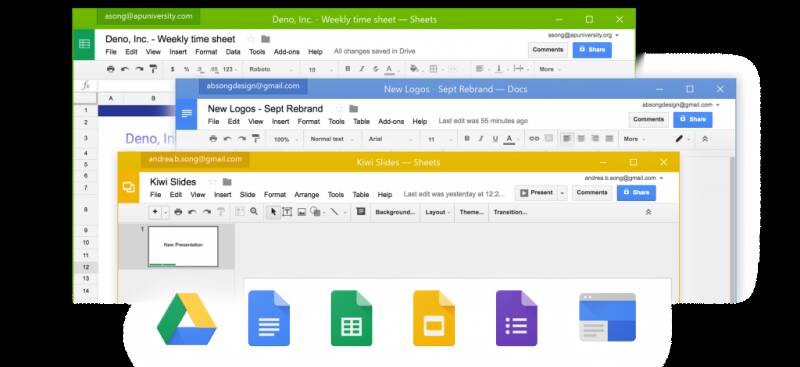The height and width of the screenshot is (367, 800).
Task: Click the Background... button in Slides
Action: (x=395, y=212)
